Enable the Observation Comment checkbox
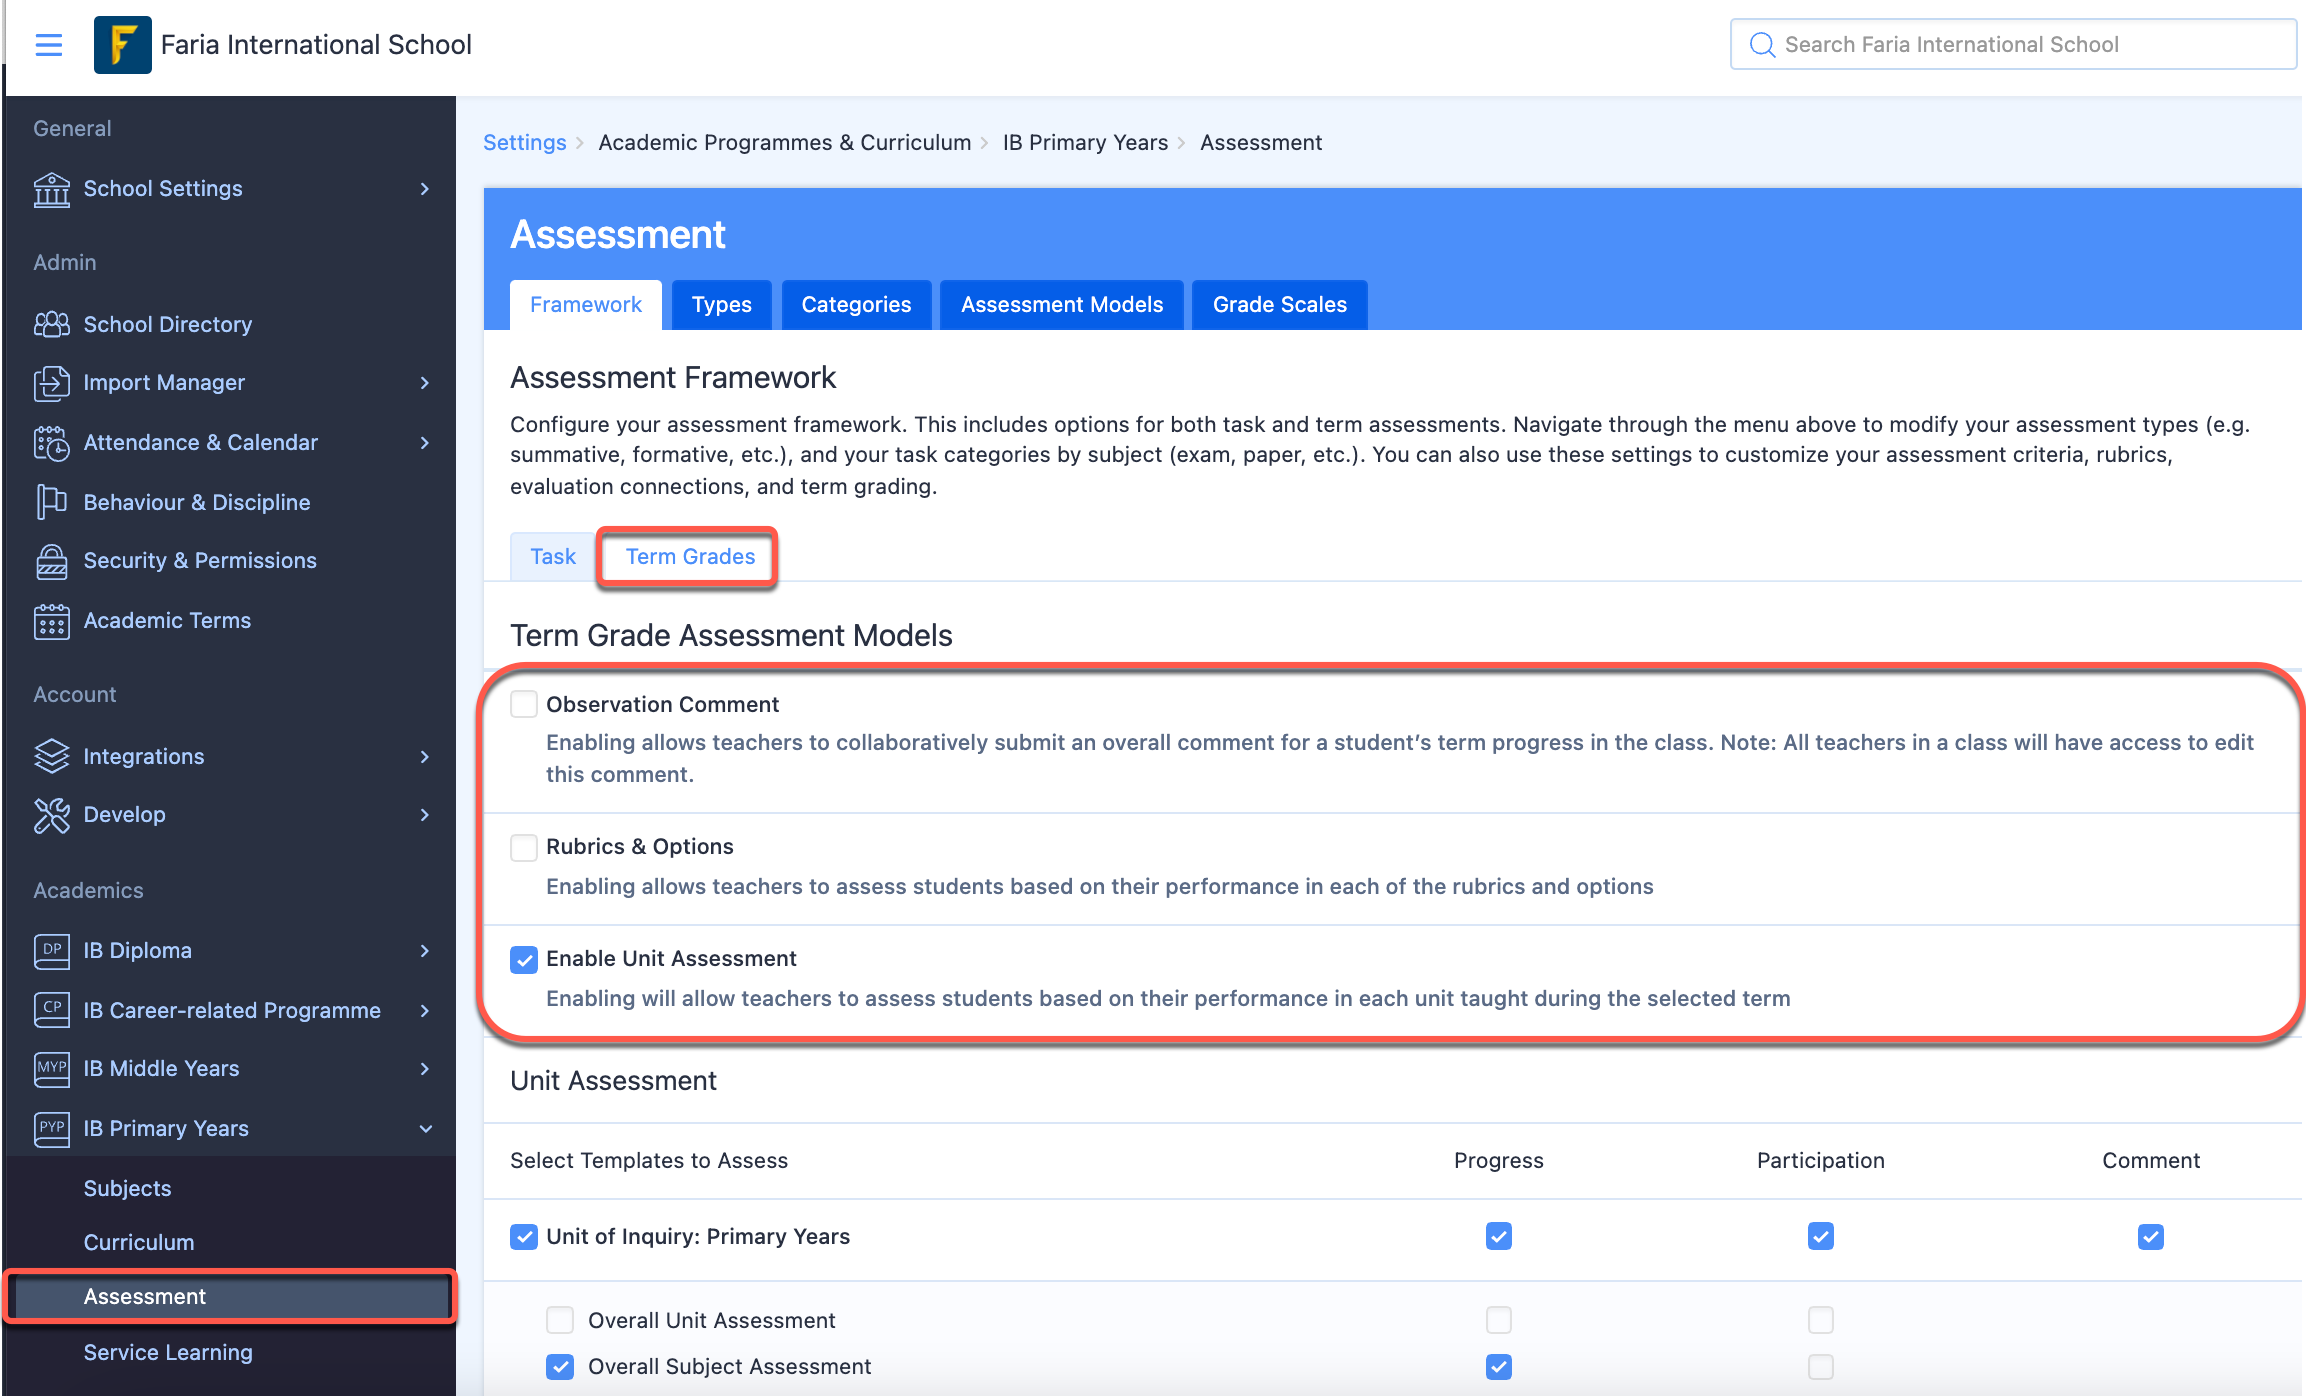Image resolution: width=2306 pixels, height=1396 pixels. [524, 704]
